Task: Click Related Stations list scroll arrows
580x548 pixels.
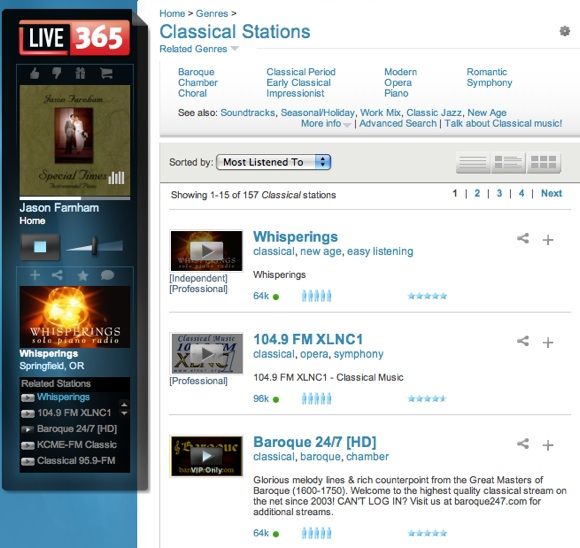Action: click(124, 409)
